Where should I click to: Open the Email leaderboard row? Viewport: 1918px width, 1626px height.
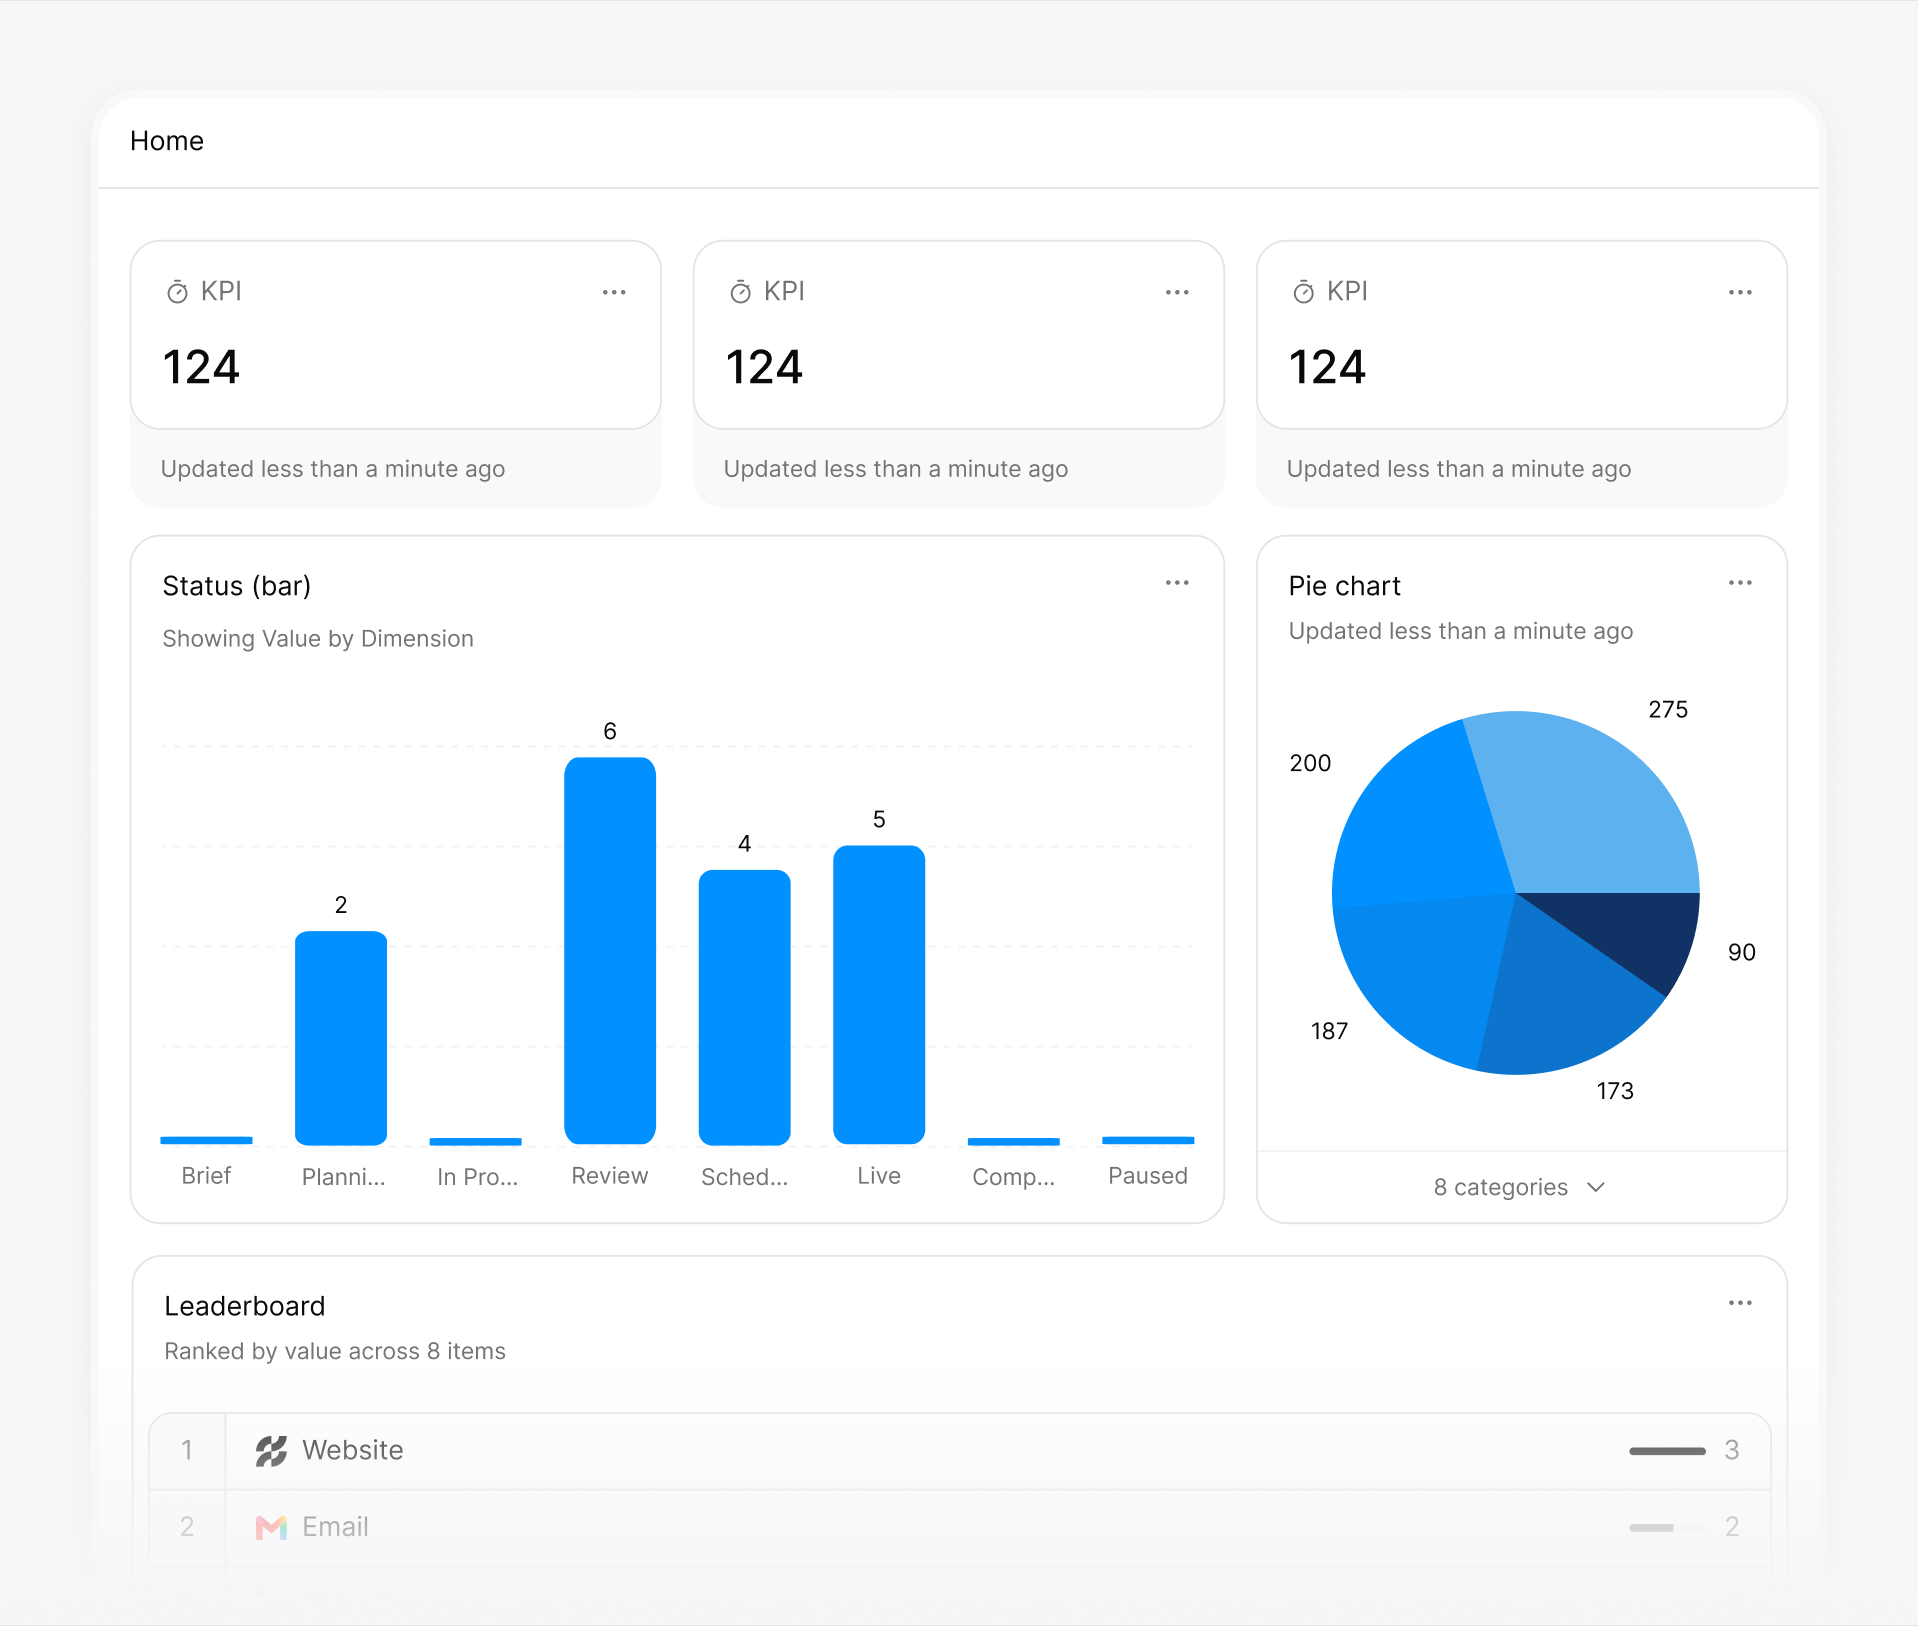(x=960, y=1527)
